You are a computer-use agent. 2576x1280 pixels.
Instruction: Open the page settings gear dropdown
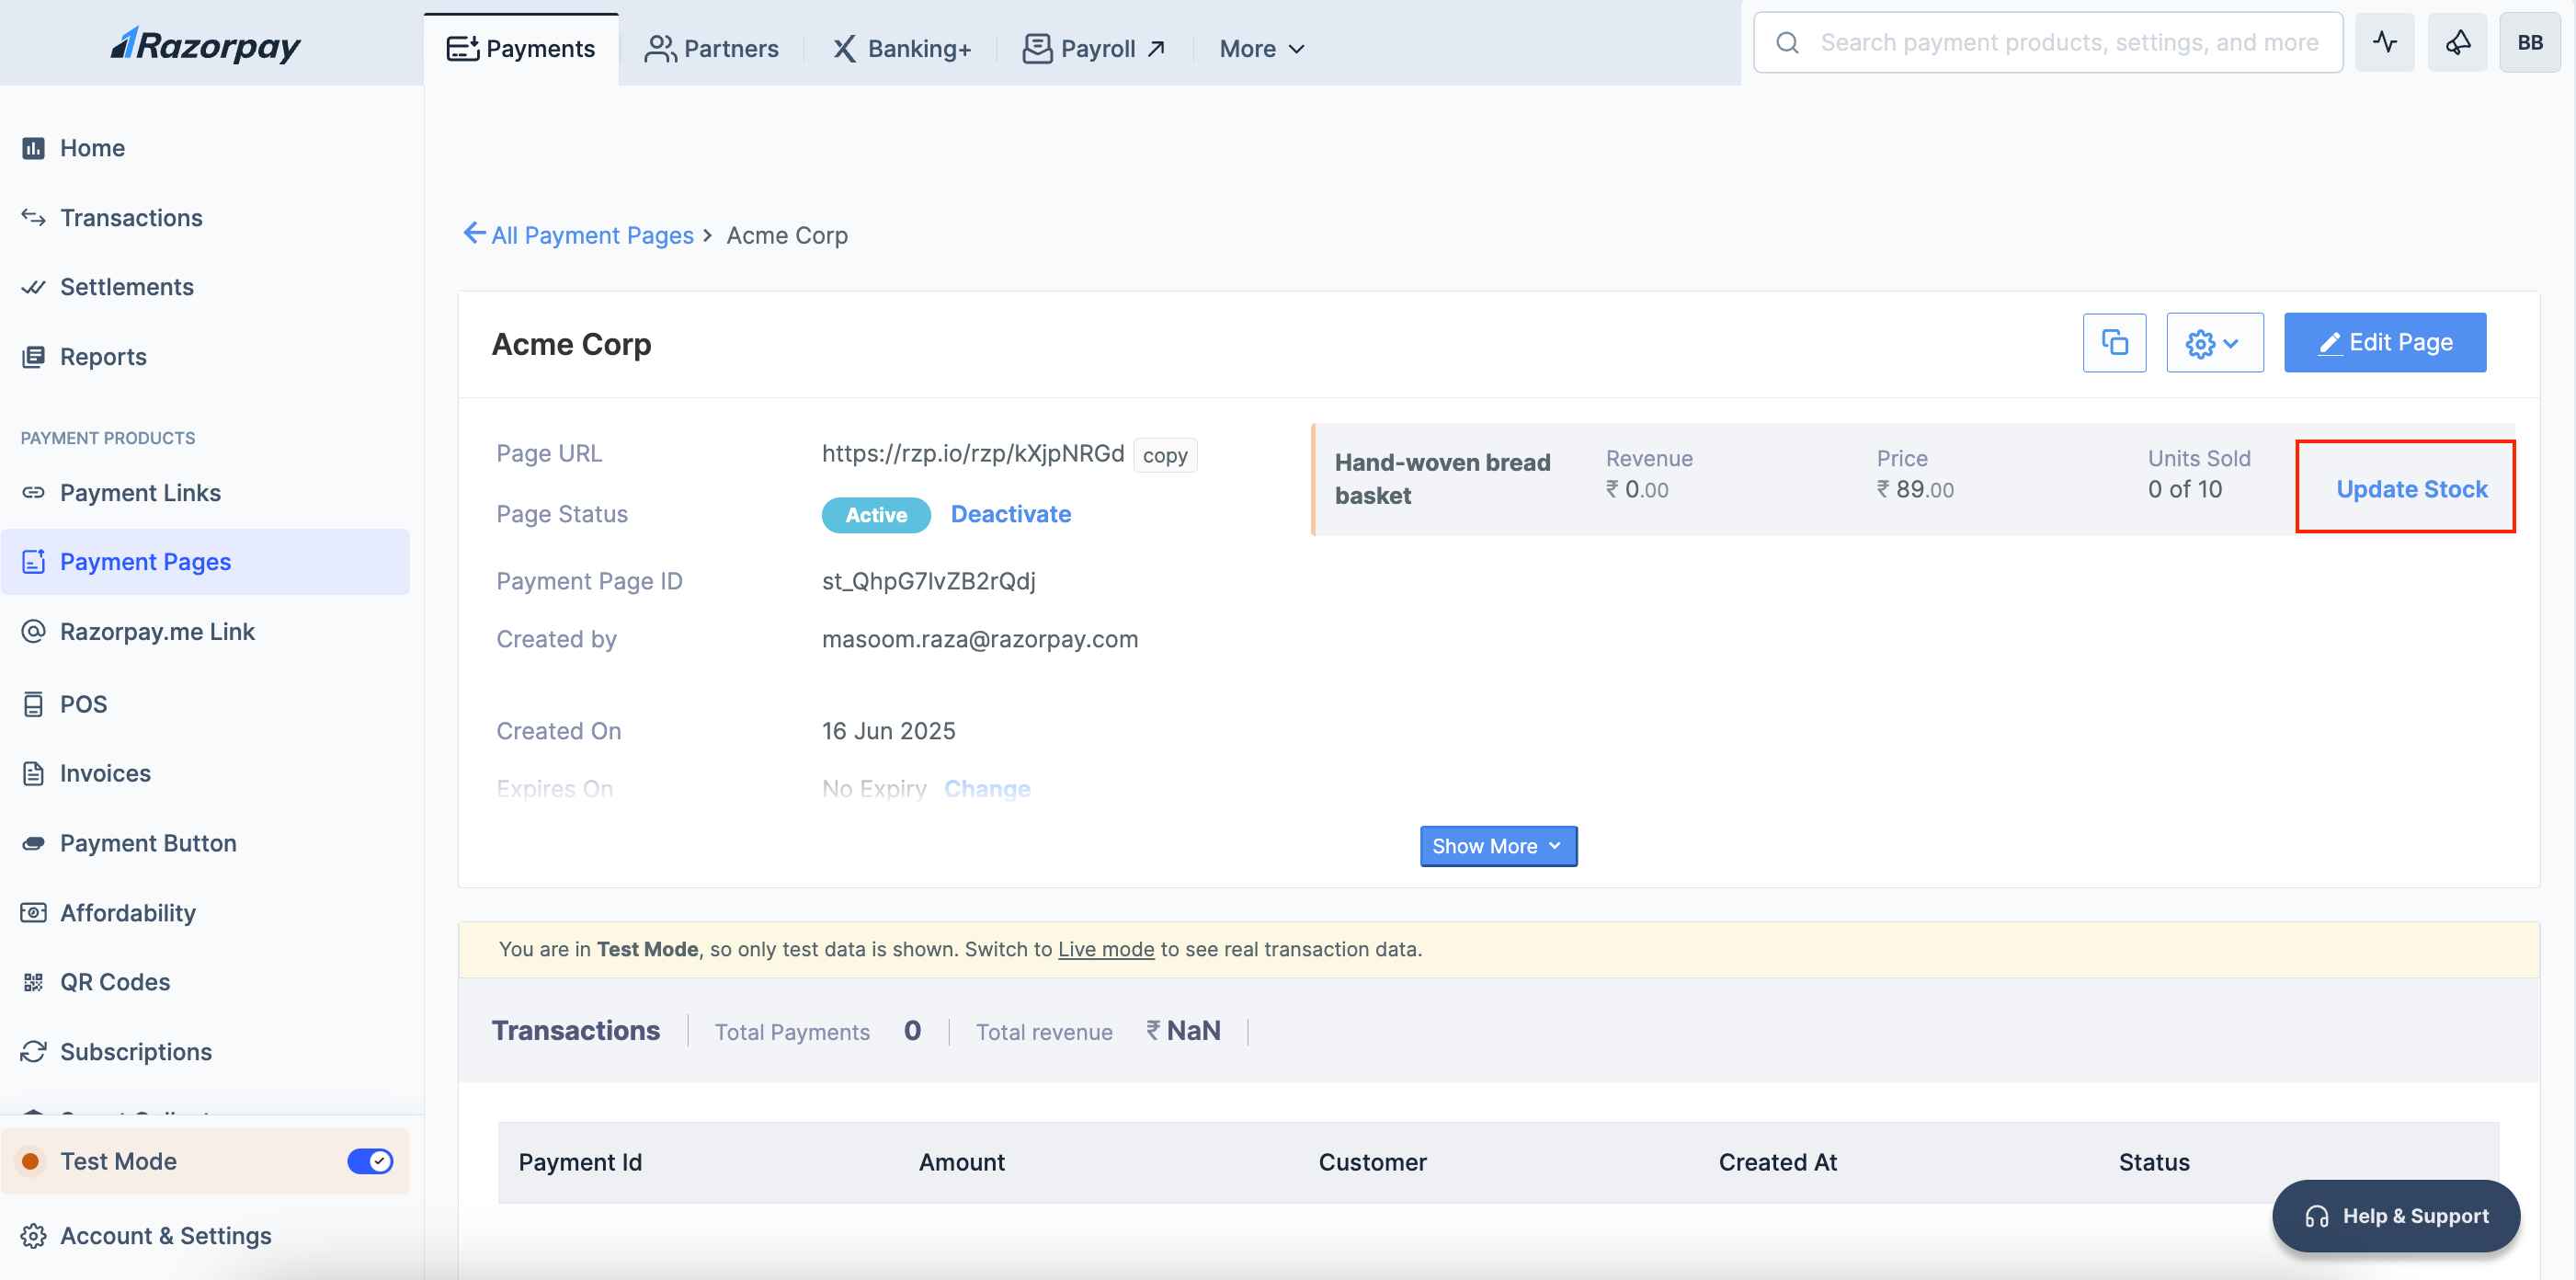point(2214,343)
